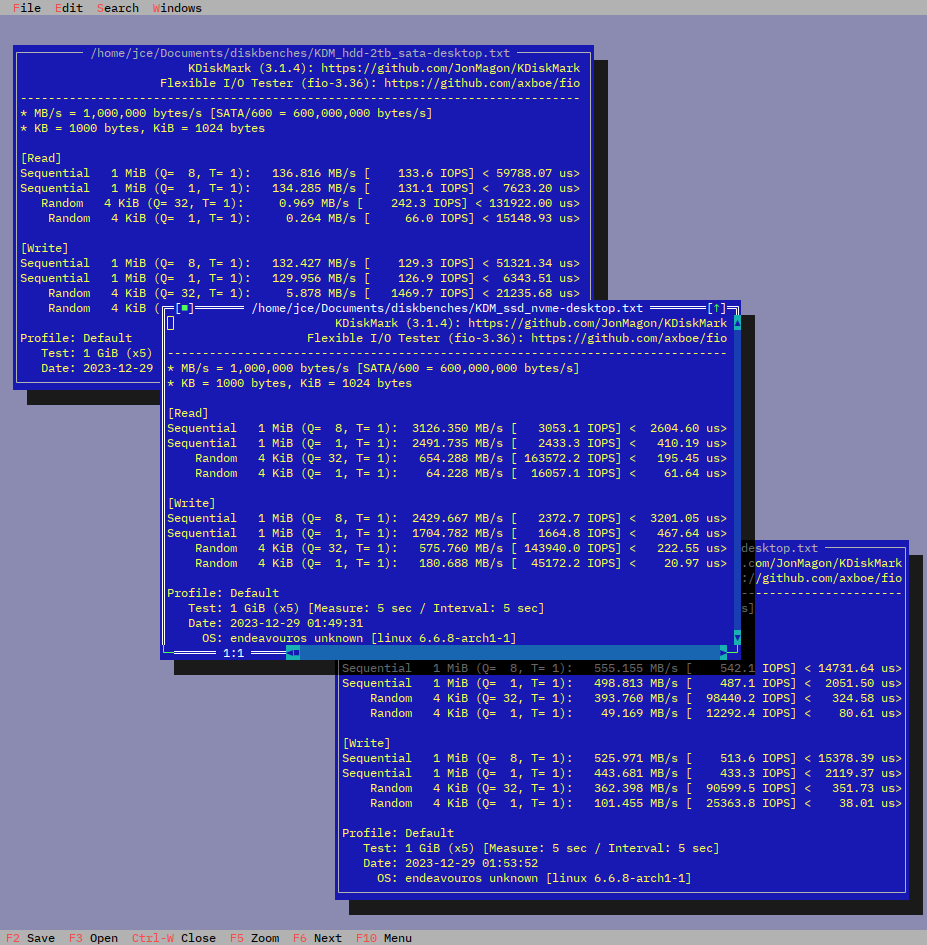The height and width of the screenshot is (945, 927).
Task: Click the 654.288 MB/s value in the nvme window
Action: pos(461,458)
